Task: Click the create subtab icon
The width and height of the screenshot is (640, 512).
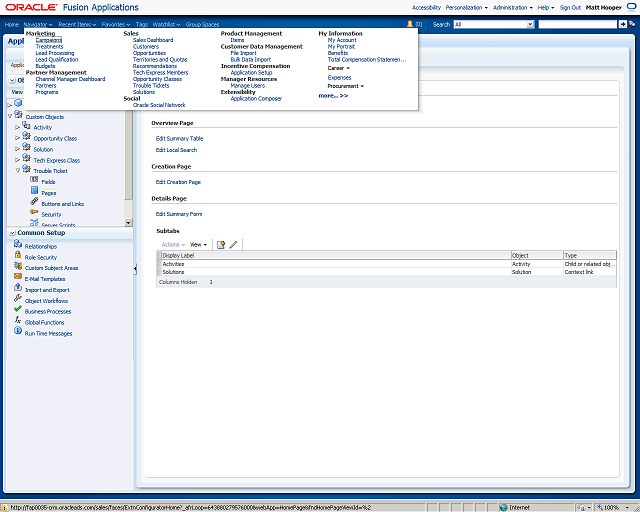Action: (221, 245)
